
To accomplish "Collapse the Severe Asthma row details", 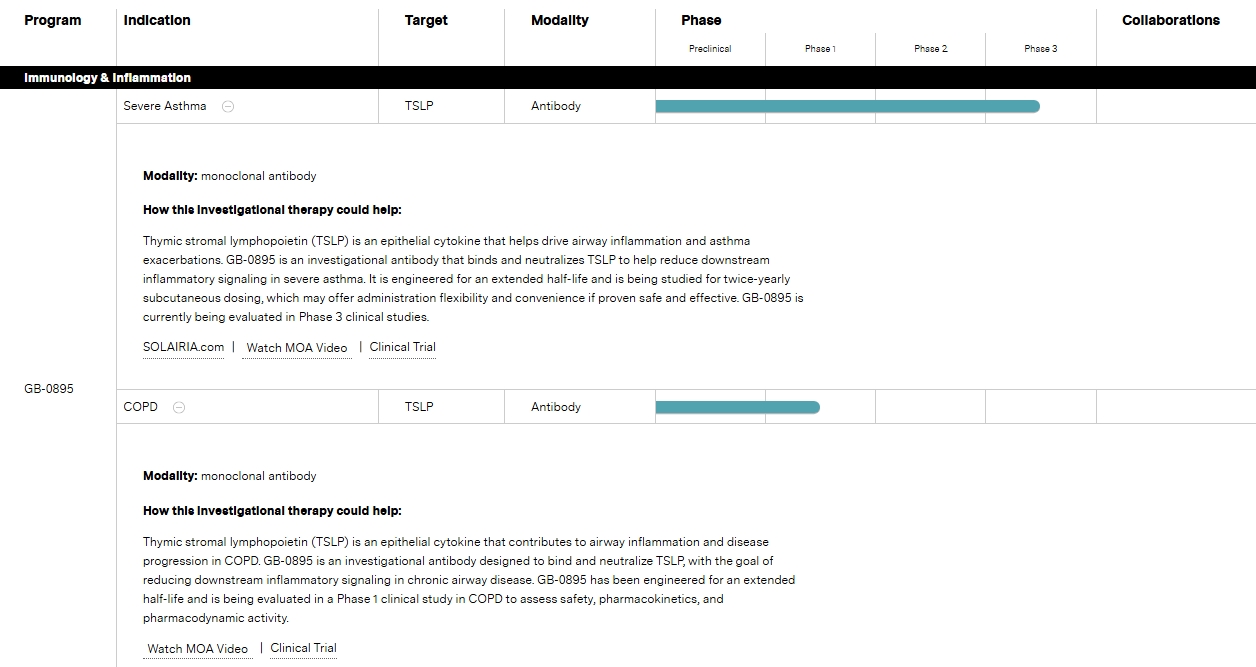I will tap(228, 106).
